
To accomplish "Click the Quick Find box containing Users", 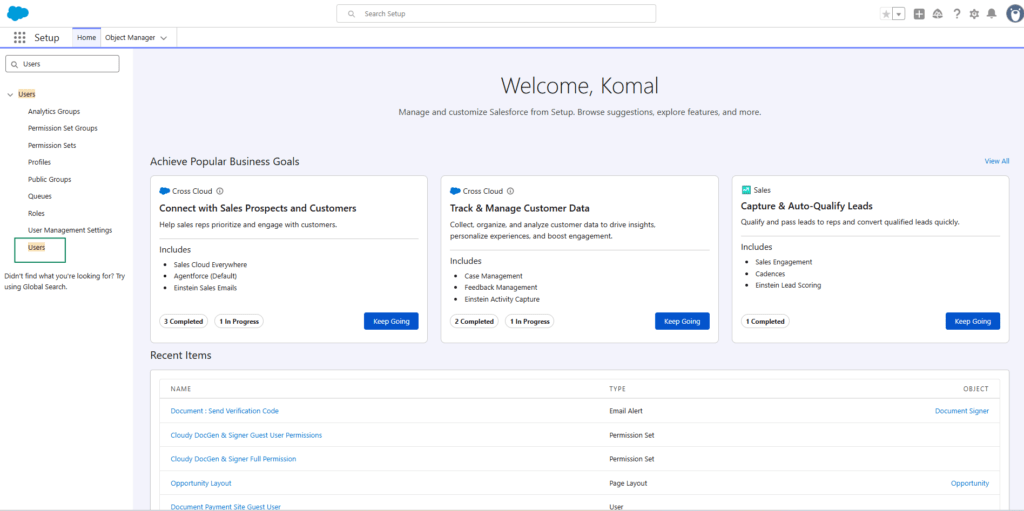I will [62, 64].
